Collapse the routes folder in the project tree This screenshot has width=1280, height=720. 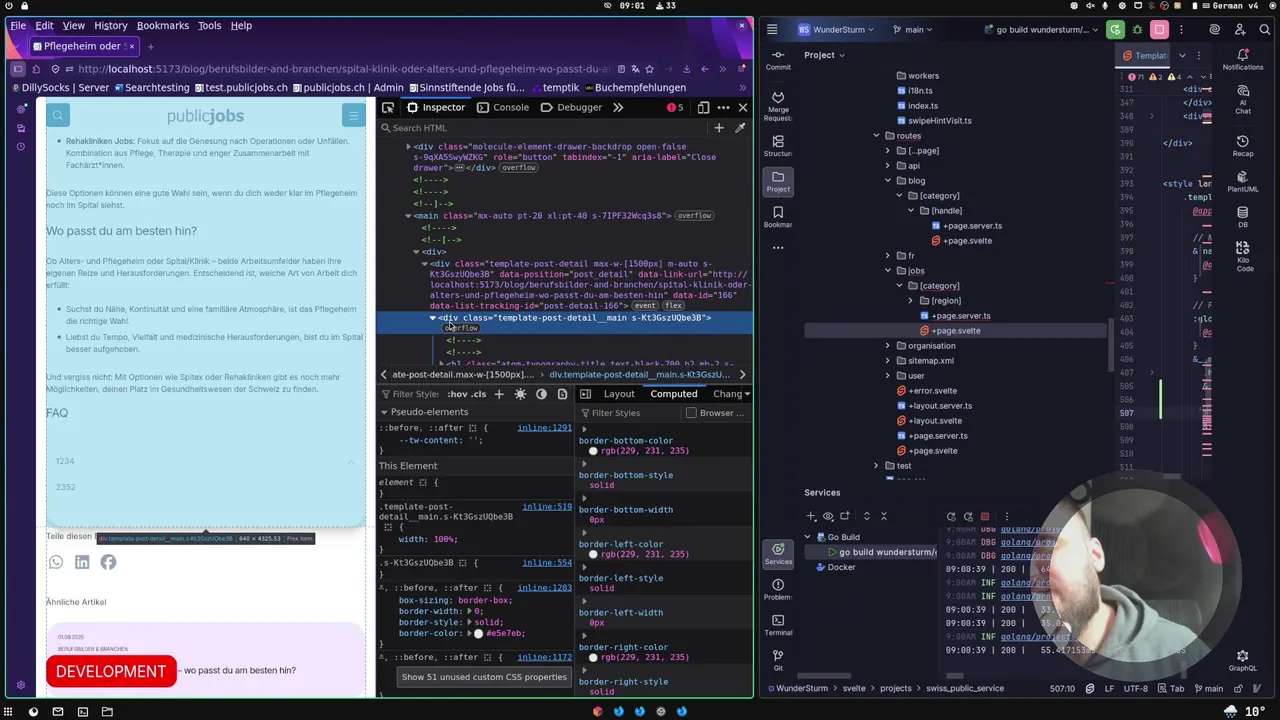pos(876,136)
